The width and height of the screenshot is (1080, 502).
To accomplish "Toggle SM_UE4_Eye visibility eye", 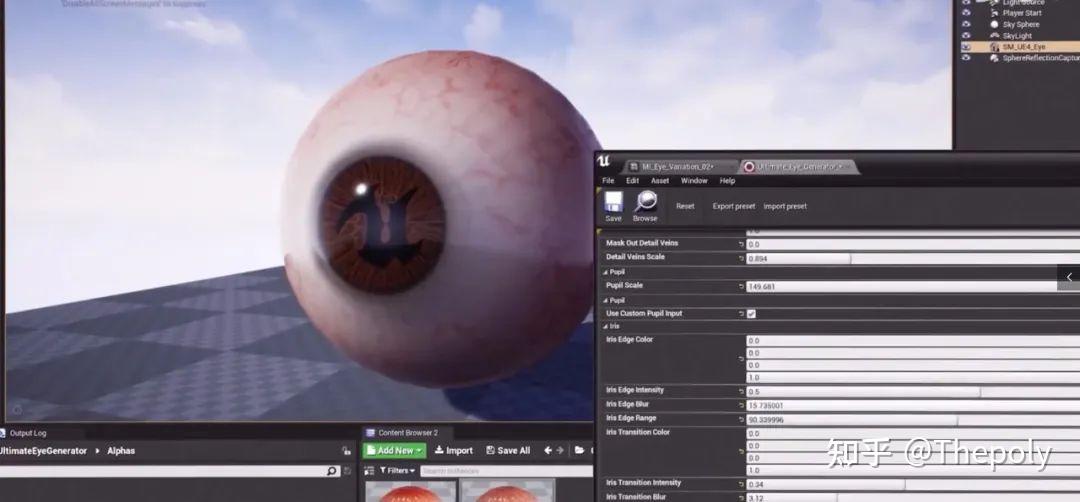I will click(x=966, y=47).
